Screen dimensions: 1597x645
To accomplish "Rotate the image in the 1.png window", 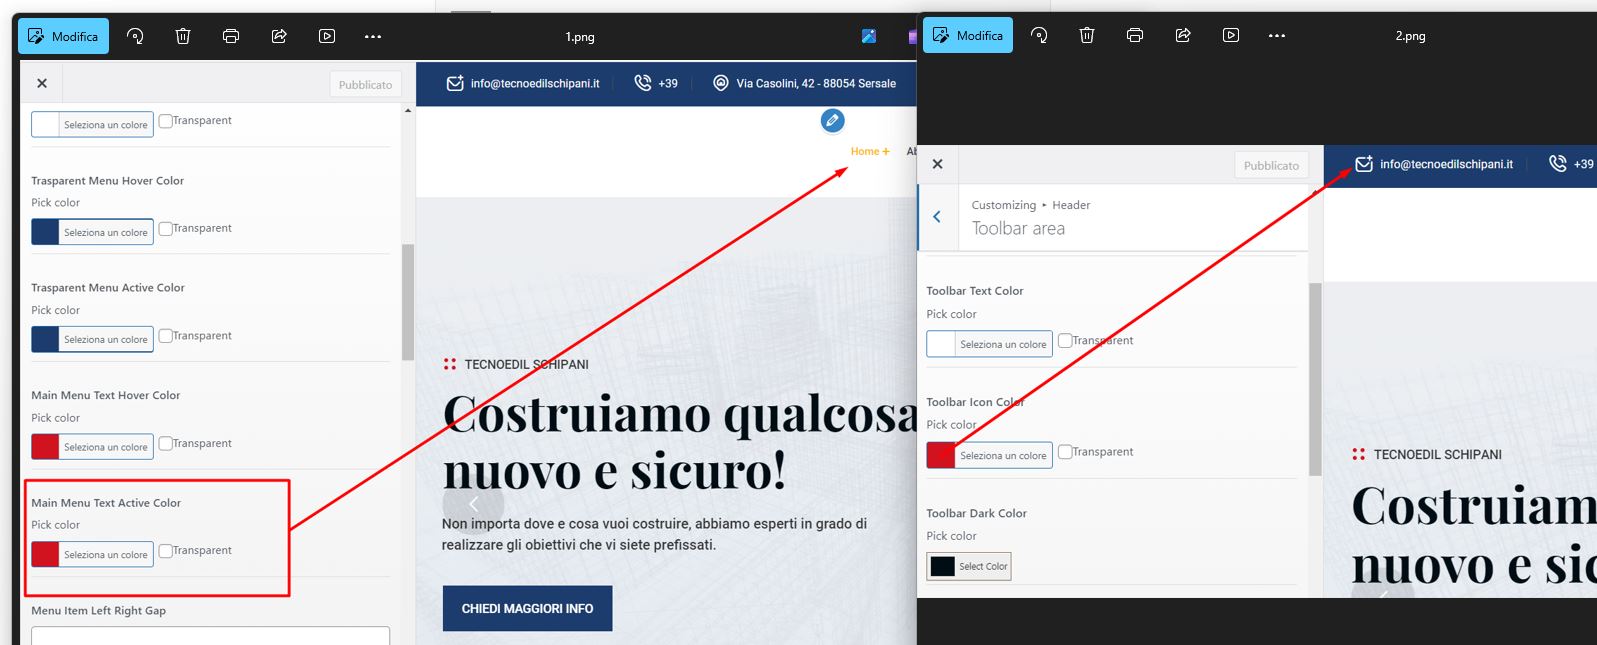I will click(x=135, y=36).
